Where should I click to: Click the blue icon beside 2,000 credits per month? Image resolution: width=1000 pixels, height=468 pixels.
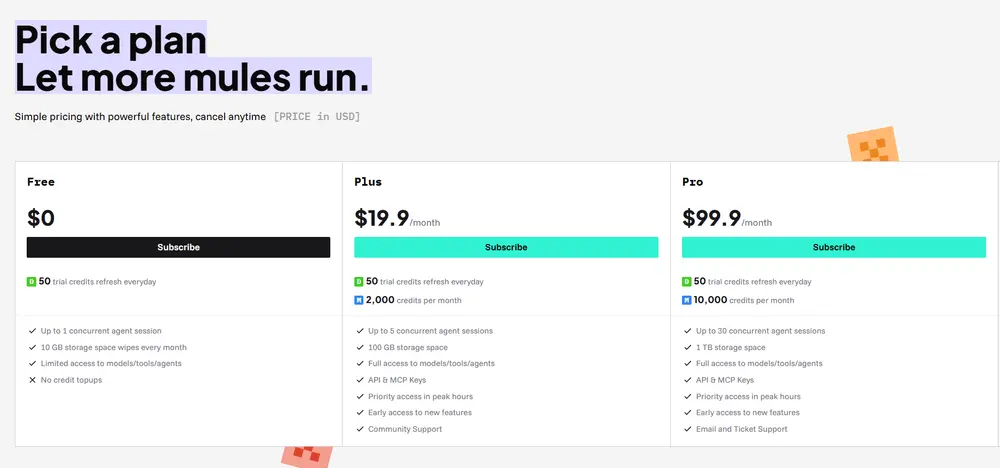(359, 300)
